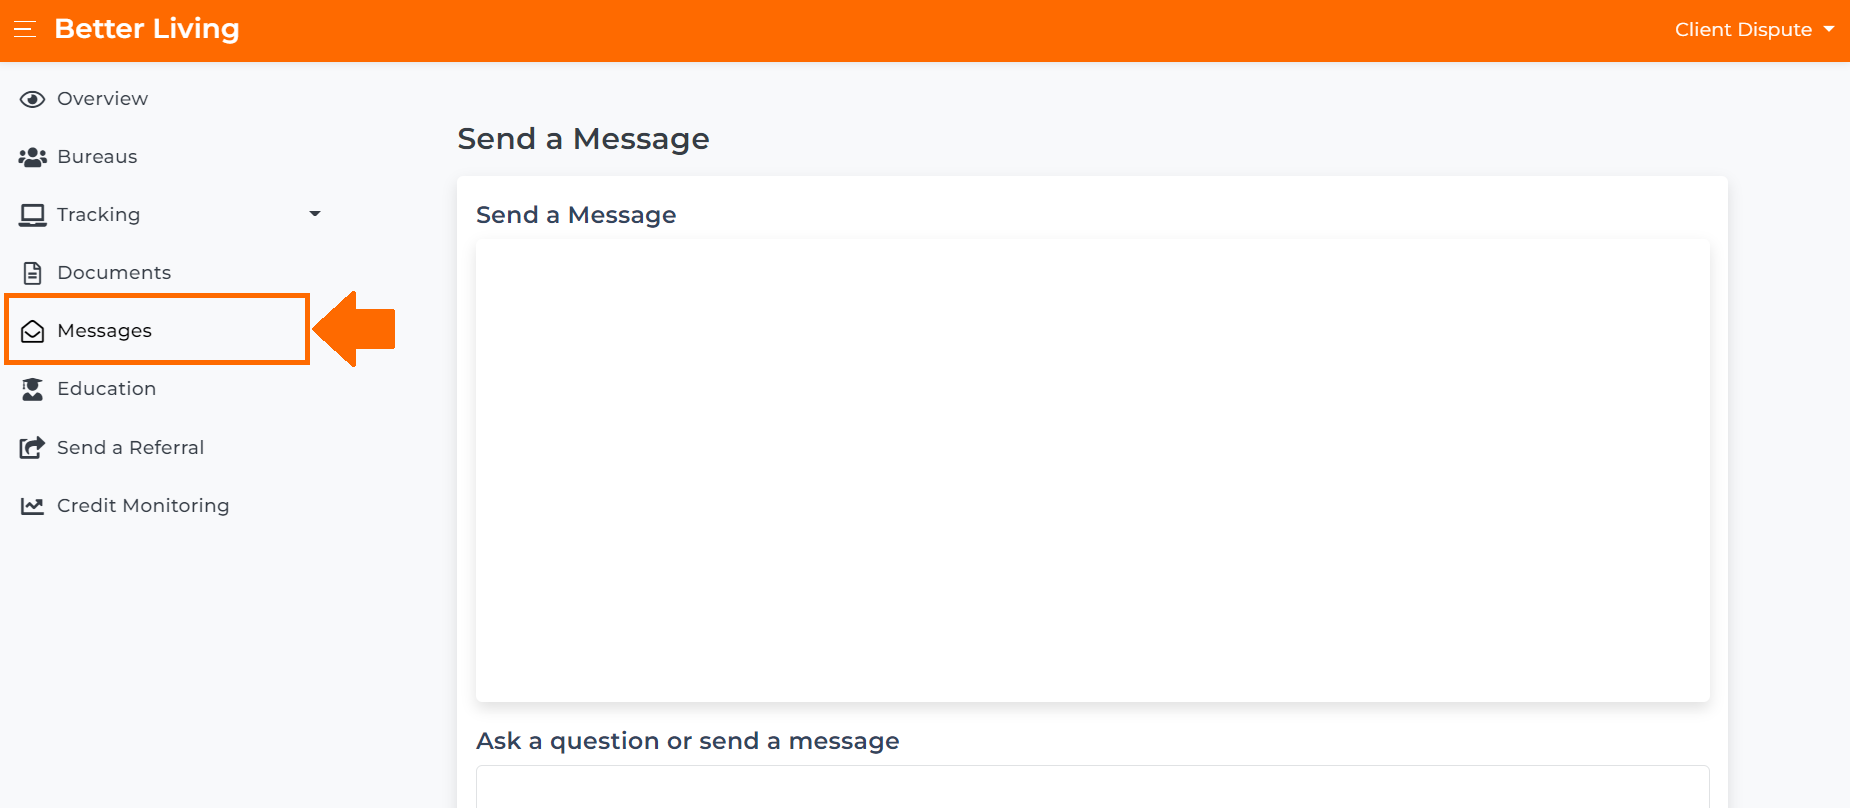This screenshot has height=808, width=1862.
Task: Click the Better Living brand link
Action: 147,29
